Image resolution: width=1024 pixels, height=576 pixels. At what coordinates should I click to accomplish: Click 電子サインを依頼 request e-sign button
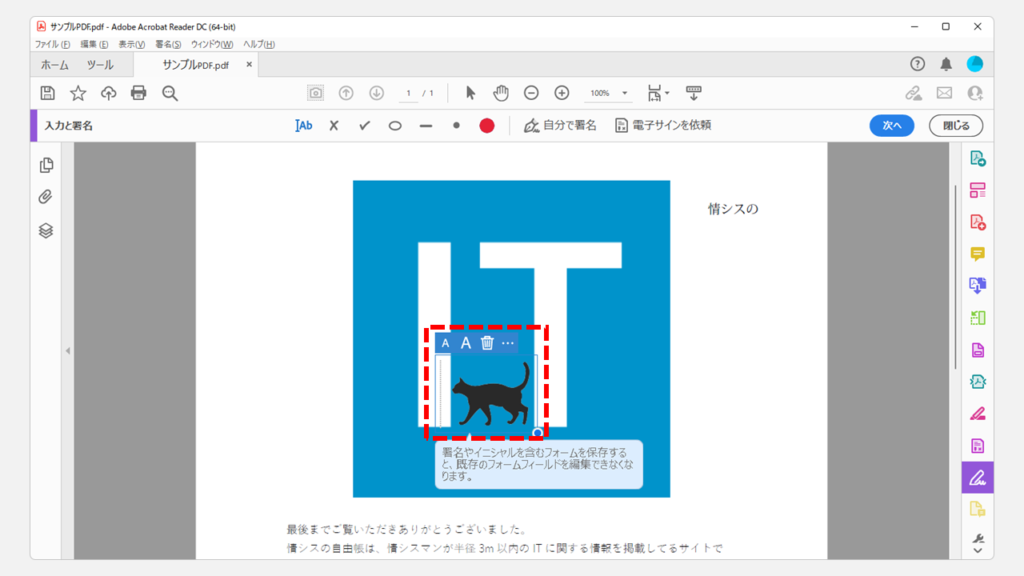[x=663, y=126]
